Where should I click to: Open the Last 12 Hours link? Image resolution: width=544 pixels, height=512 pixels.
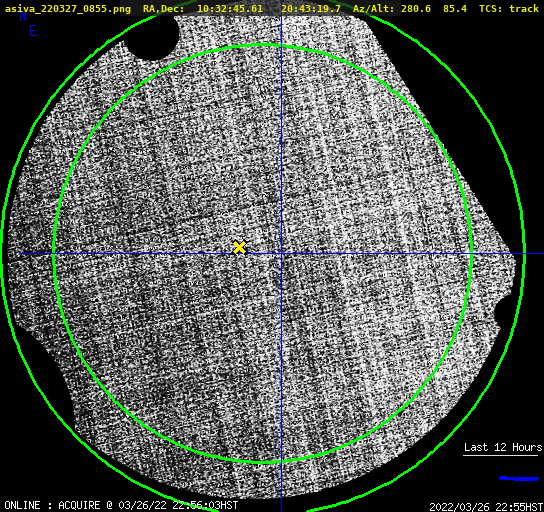coord(503,447)
